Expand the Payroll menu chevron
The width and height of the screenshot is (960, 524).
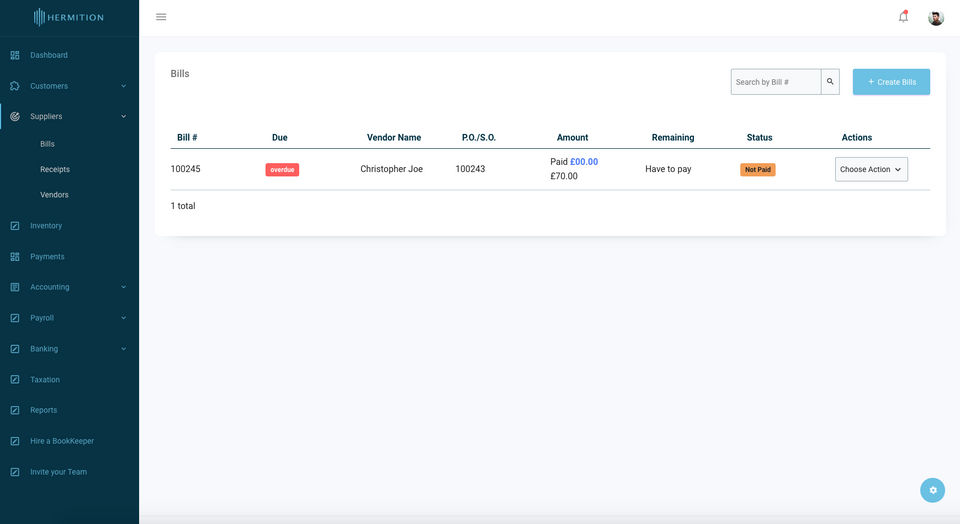click(x=124, y=318)
